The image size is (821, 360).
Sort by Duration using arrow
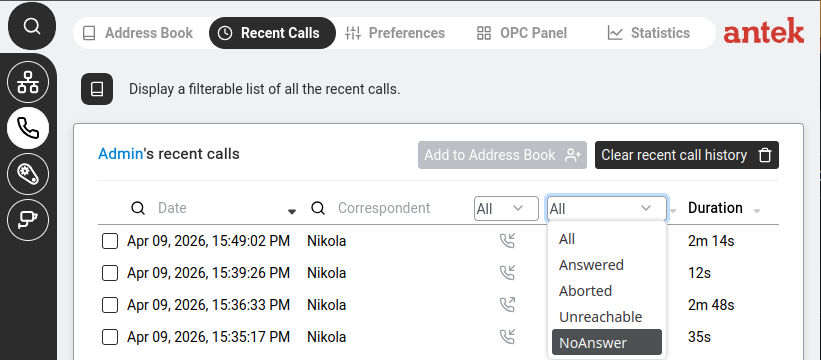757,211
